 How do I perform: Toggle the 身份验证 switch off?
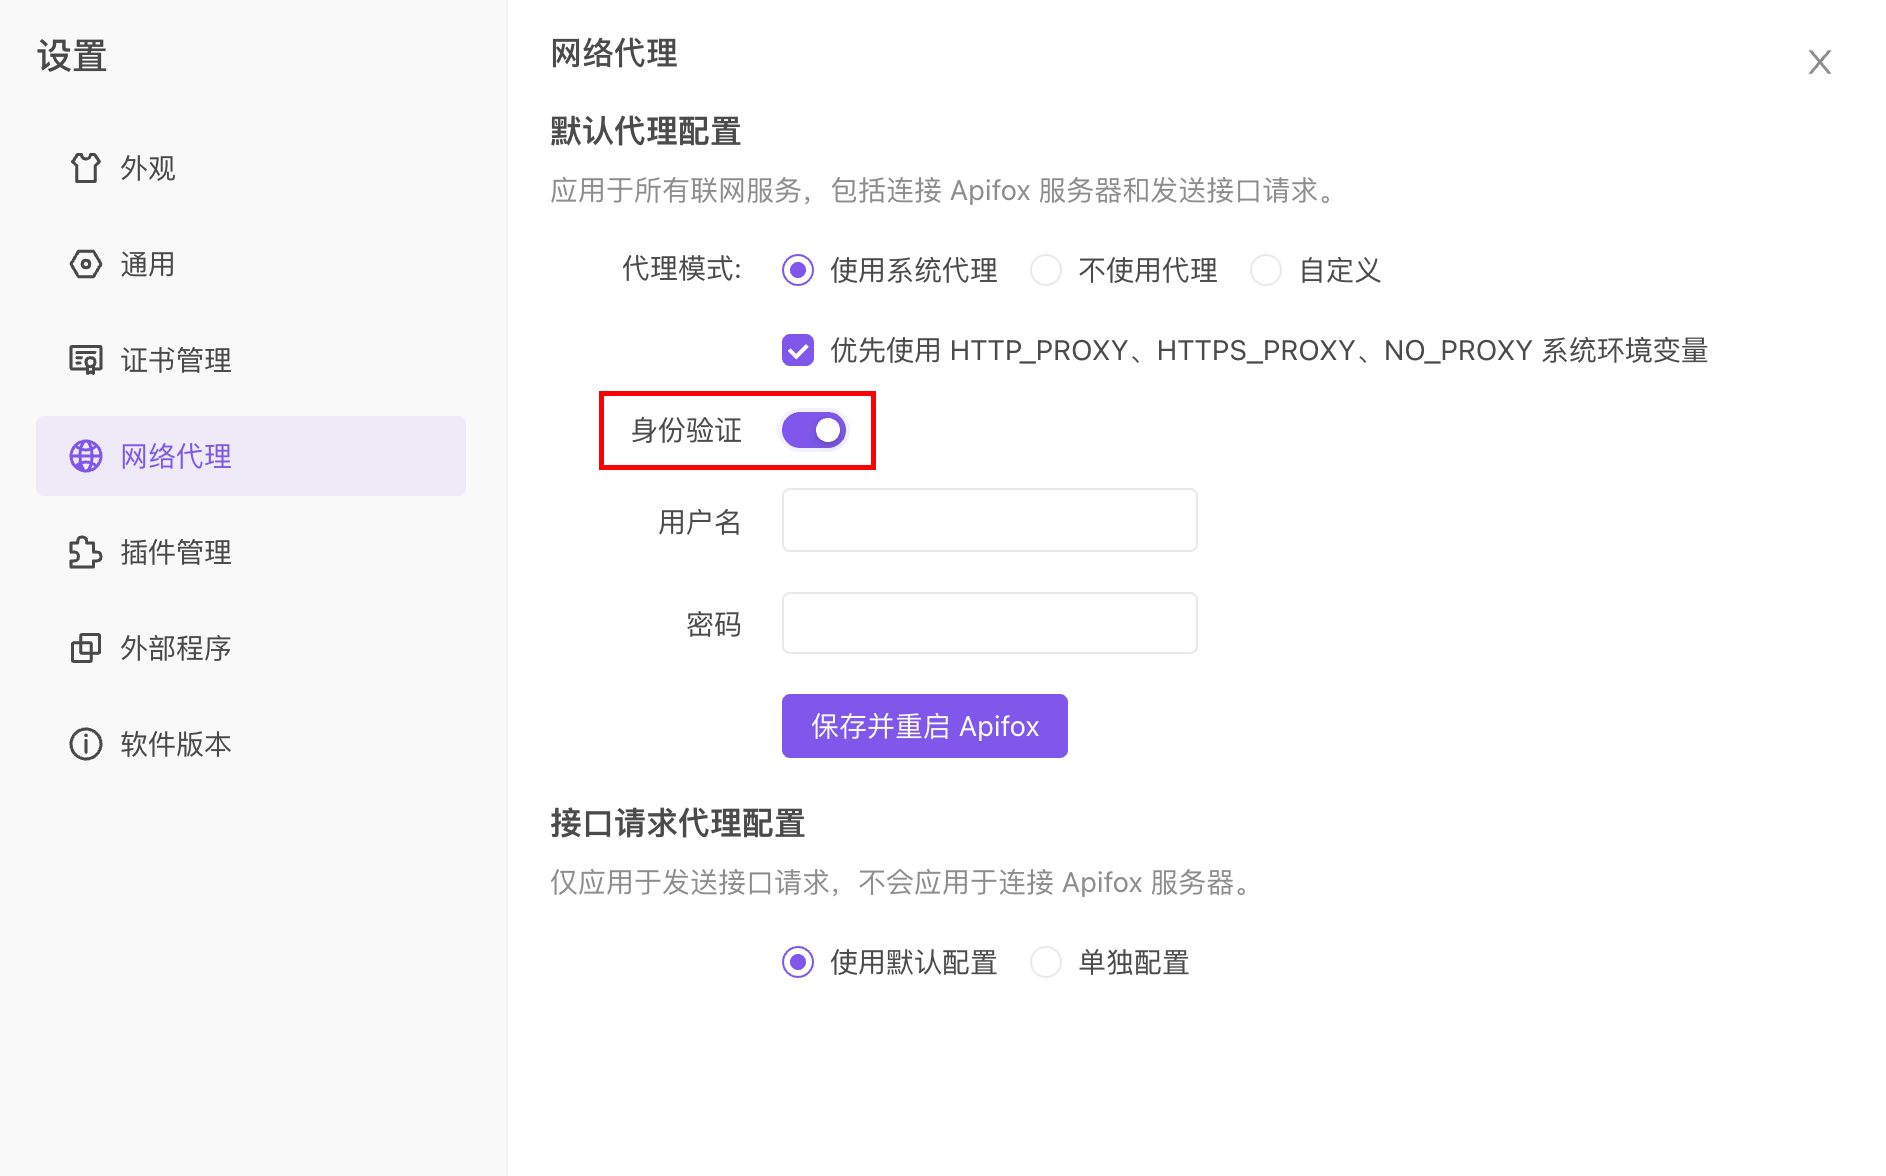coord(814,430)
